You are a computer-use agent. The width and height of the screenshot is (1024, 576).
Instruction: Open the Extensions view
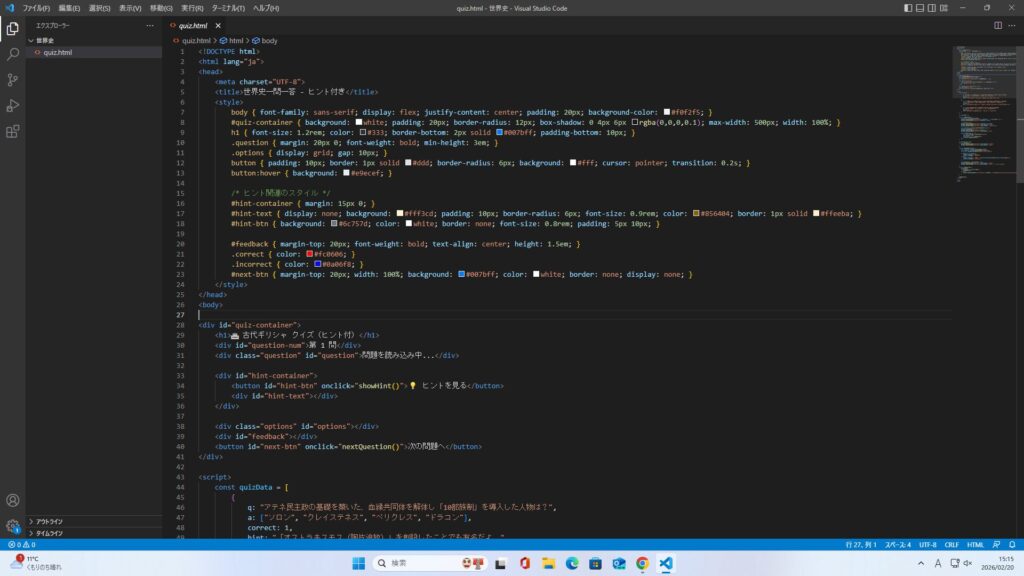(13, 131)
